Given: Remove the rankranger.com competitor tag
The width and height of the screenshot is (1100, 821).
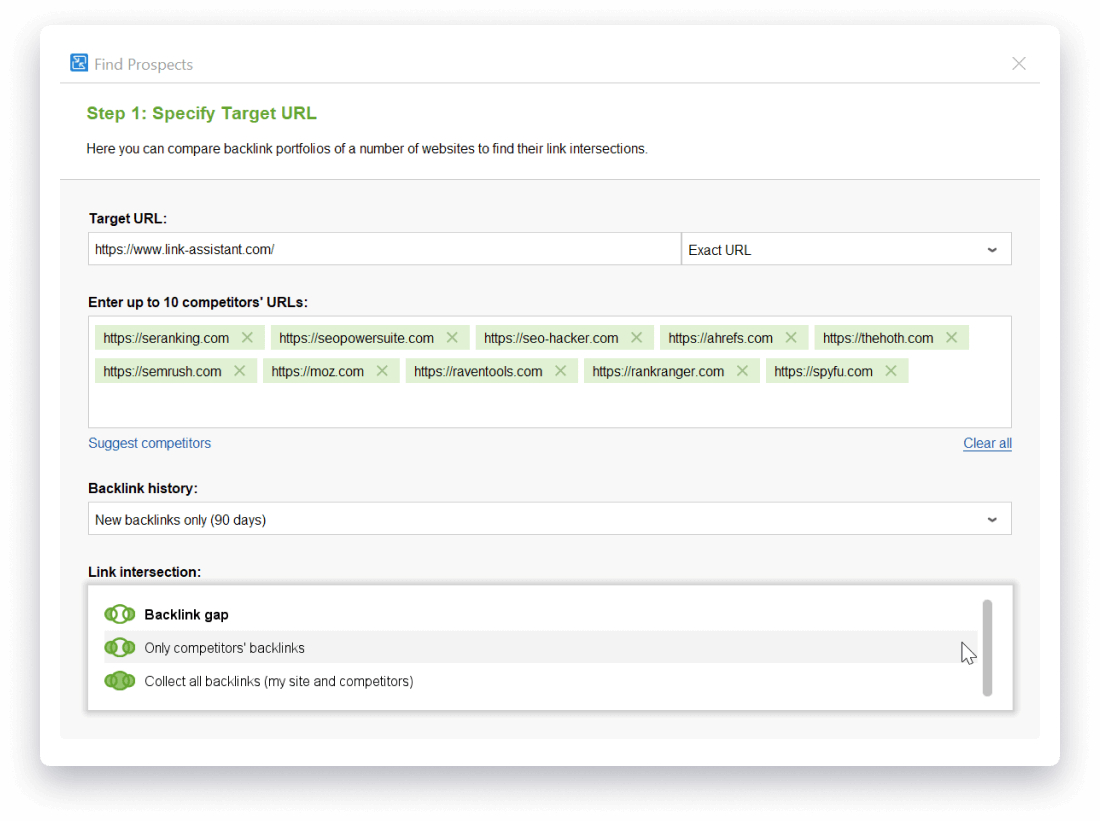Looking at the screenshot, I should tap(742, 371).
